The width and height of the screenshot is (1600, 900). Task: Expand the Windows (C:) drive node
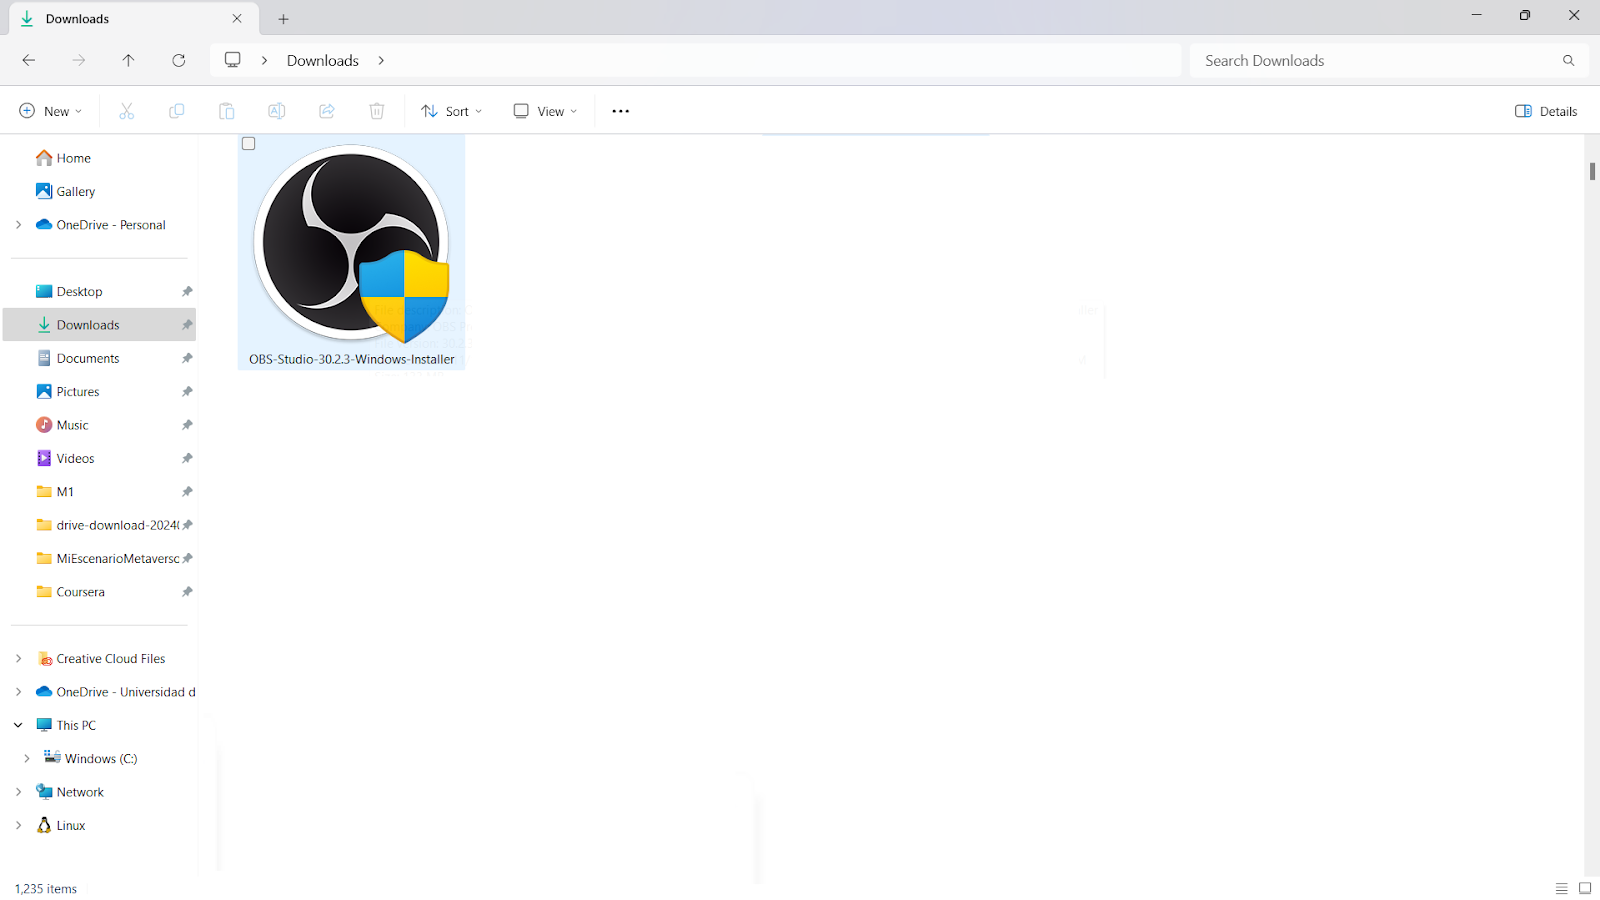[27, 759]
